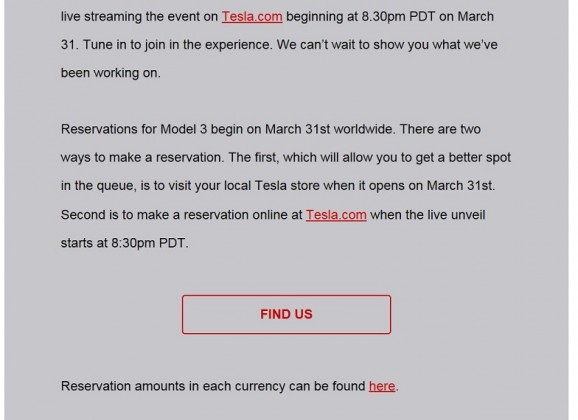Click the phrase "in the queue"
Screen dimensions: 578x420
coord(98,186)
